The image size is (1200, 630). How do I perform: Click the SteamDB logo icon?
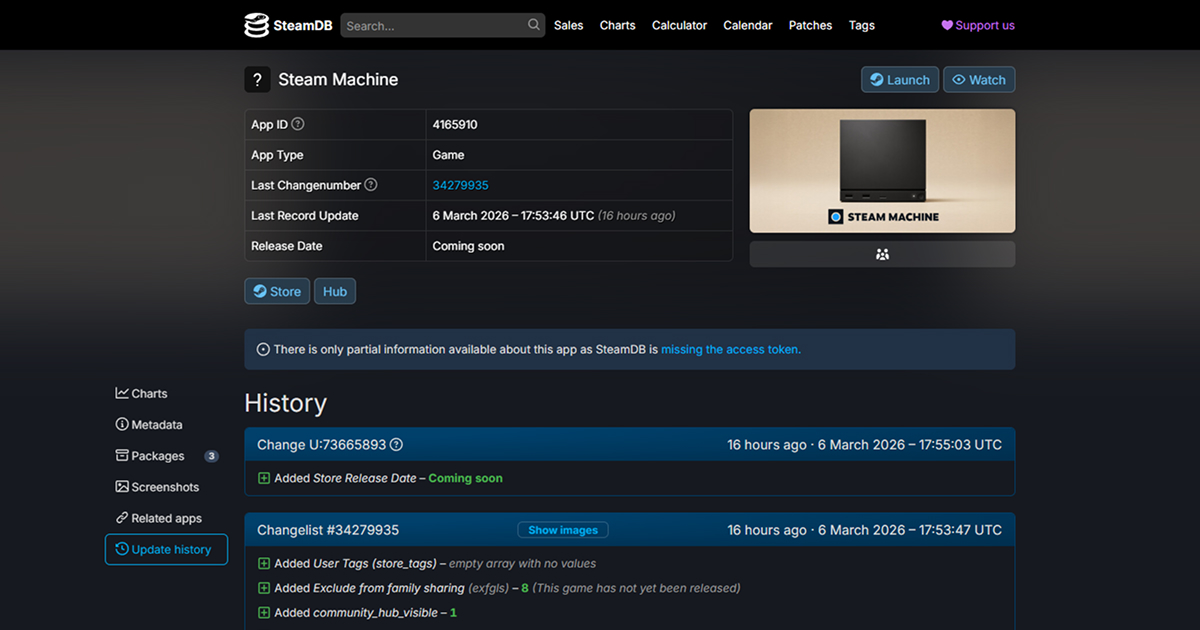pos(257,25)
